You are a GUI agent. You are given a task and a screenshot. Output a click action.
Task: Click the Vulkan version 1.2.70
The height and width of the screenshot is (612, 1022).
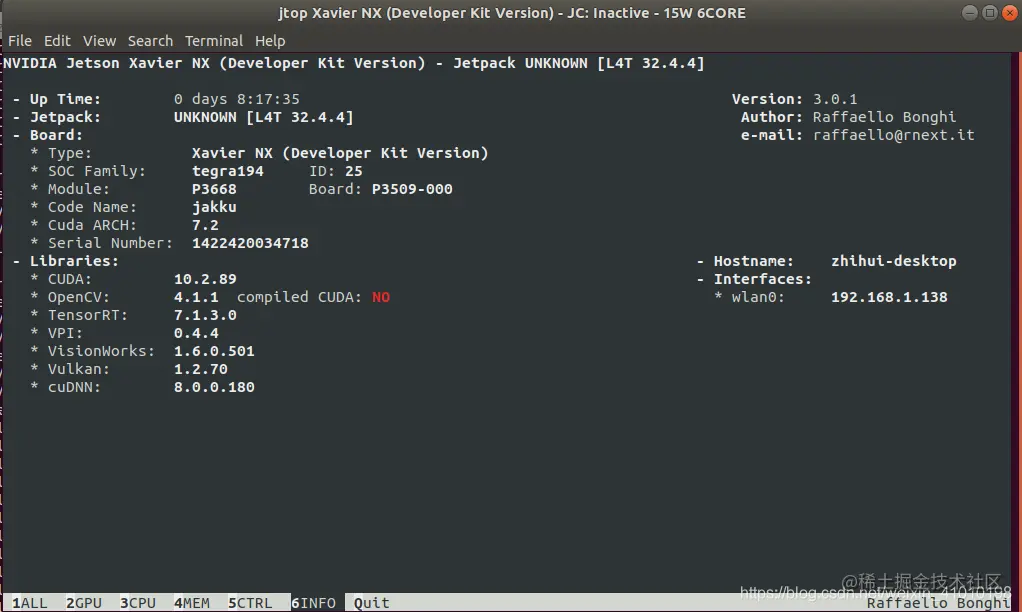click(x=201, y=369)
